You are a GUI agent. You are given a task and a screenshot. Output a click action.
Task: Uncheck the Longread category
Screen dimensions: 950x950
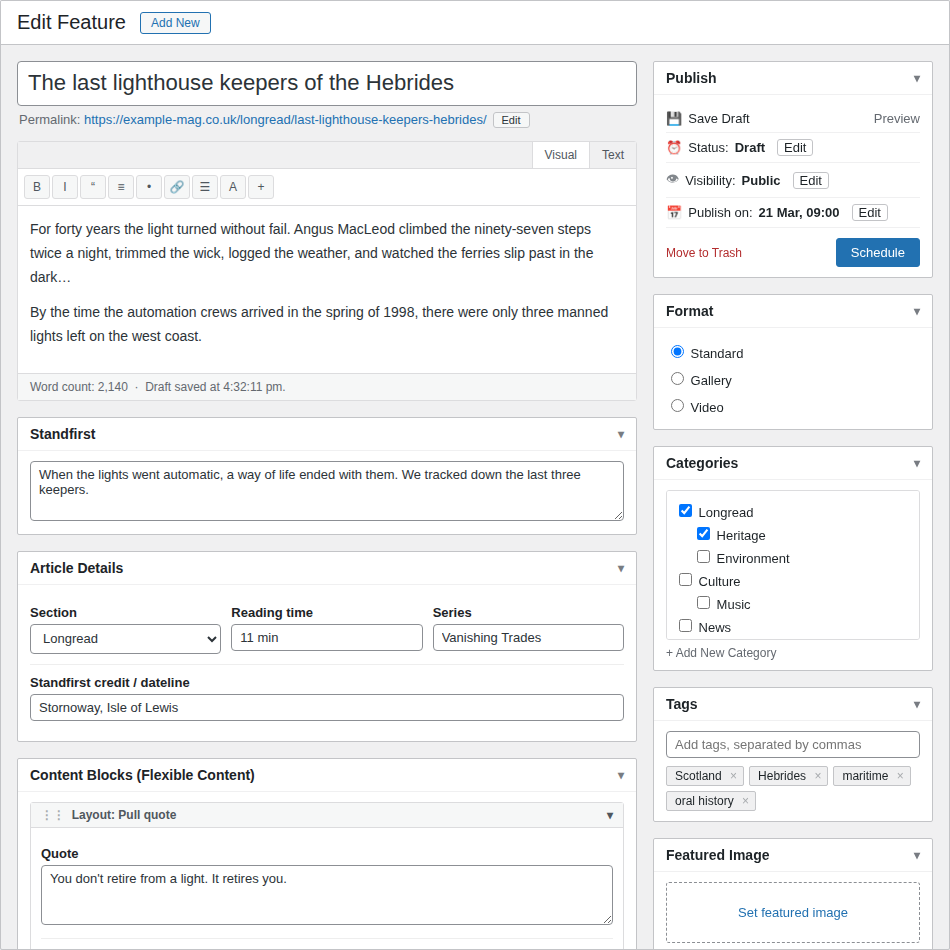pyautogui.click(x=685, y=511)
